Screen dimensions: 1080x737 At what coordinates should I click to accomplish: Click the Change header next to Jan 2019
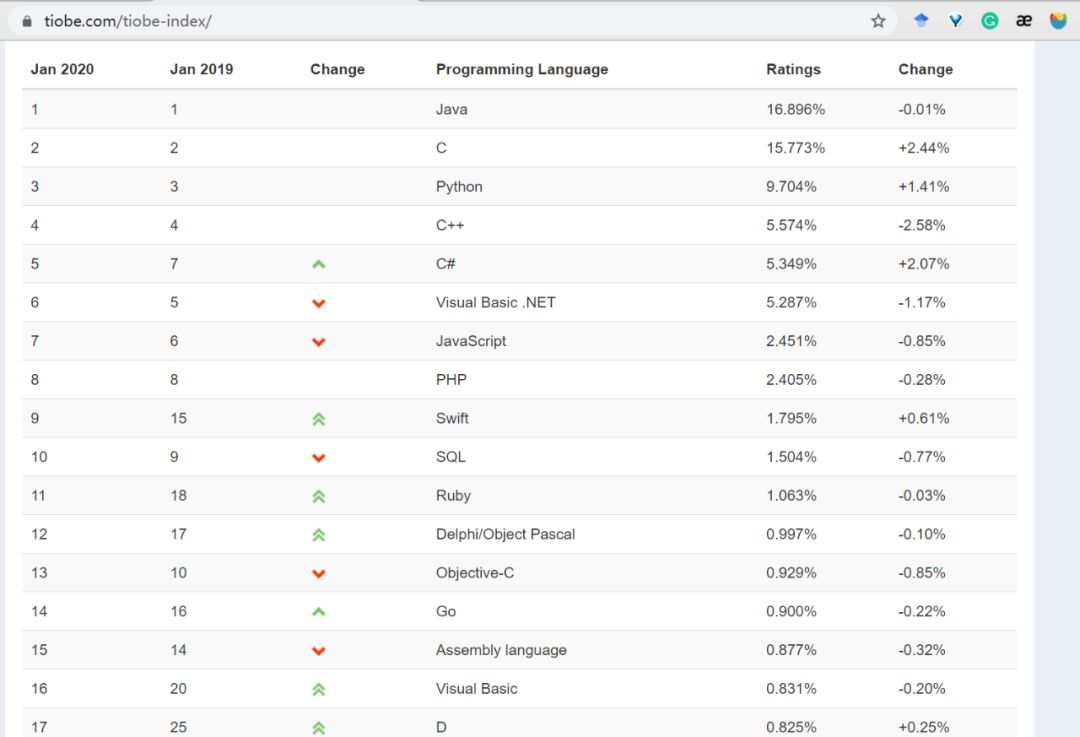coord(338,70)
